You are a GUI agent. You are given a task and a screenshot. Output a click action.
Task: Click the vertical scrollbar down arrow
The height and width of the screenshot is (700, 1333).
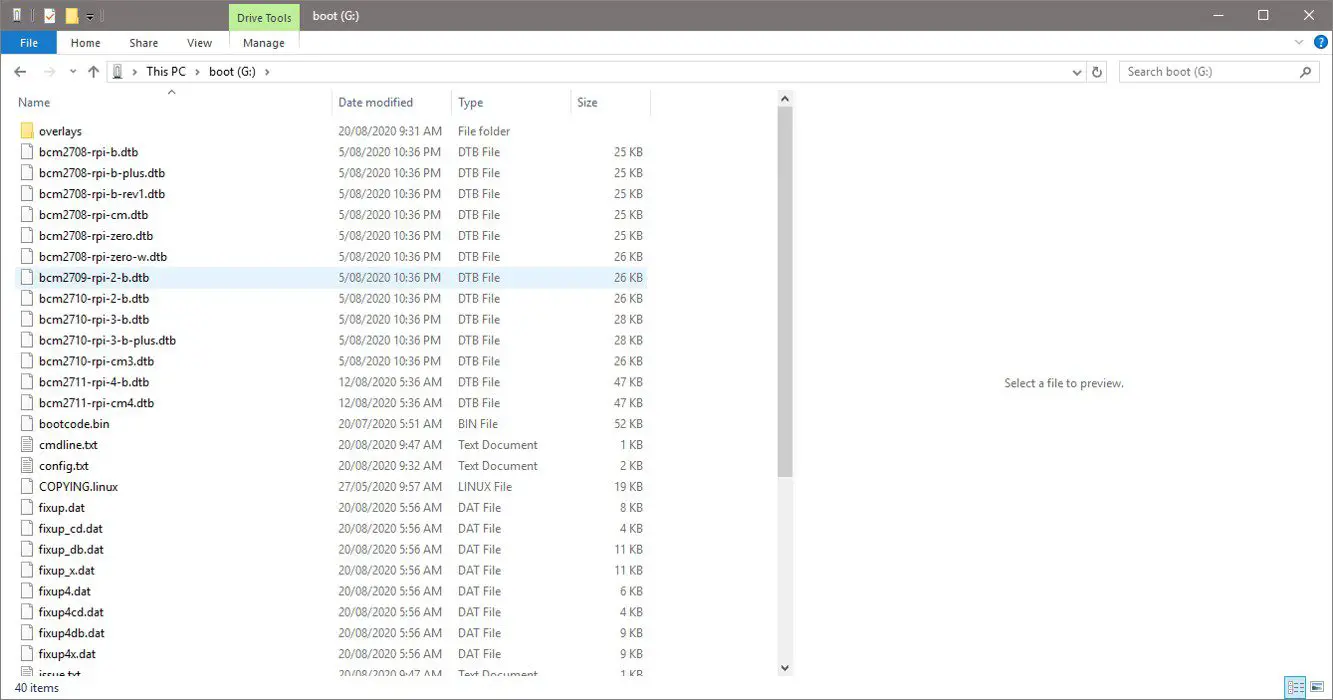(785, 668)
